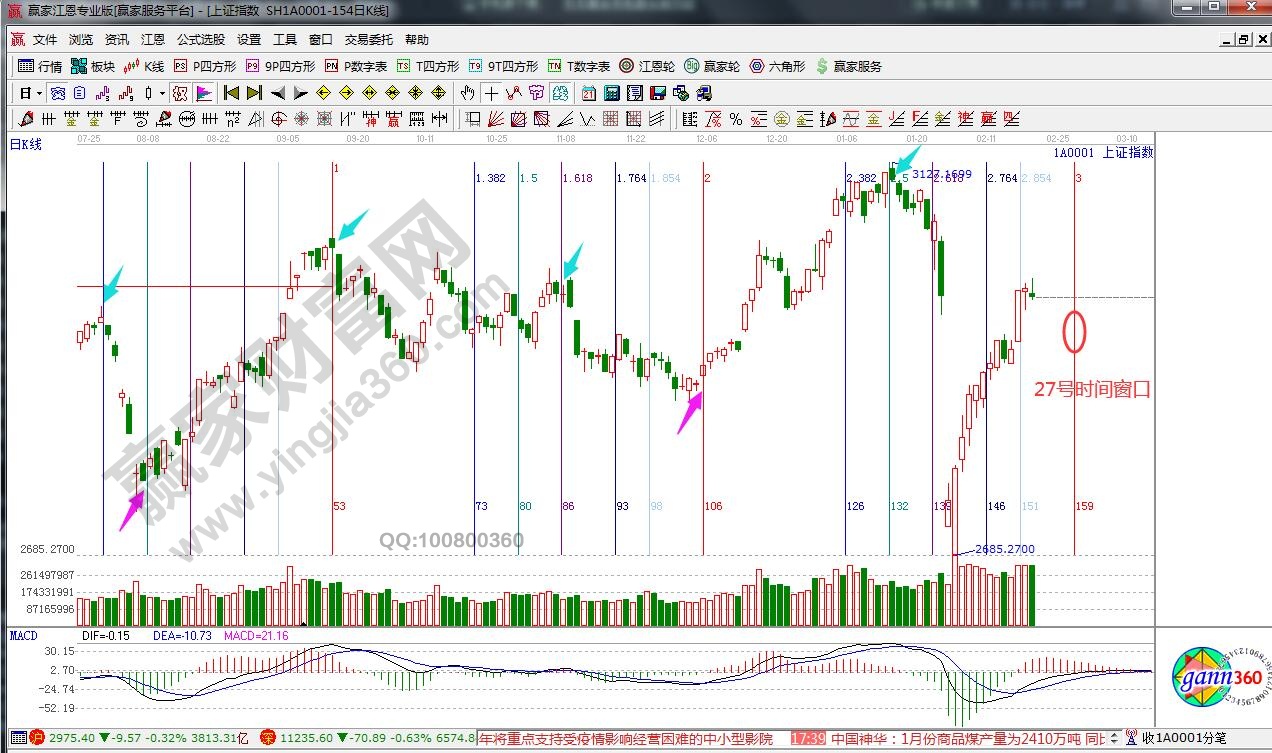Open the 行情 market quotes view
Image resolution: width=1272 pixels, height=753 pixels.
click(40, 67)
